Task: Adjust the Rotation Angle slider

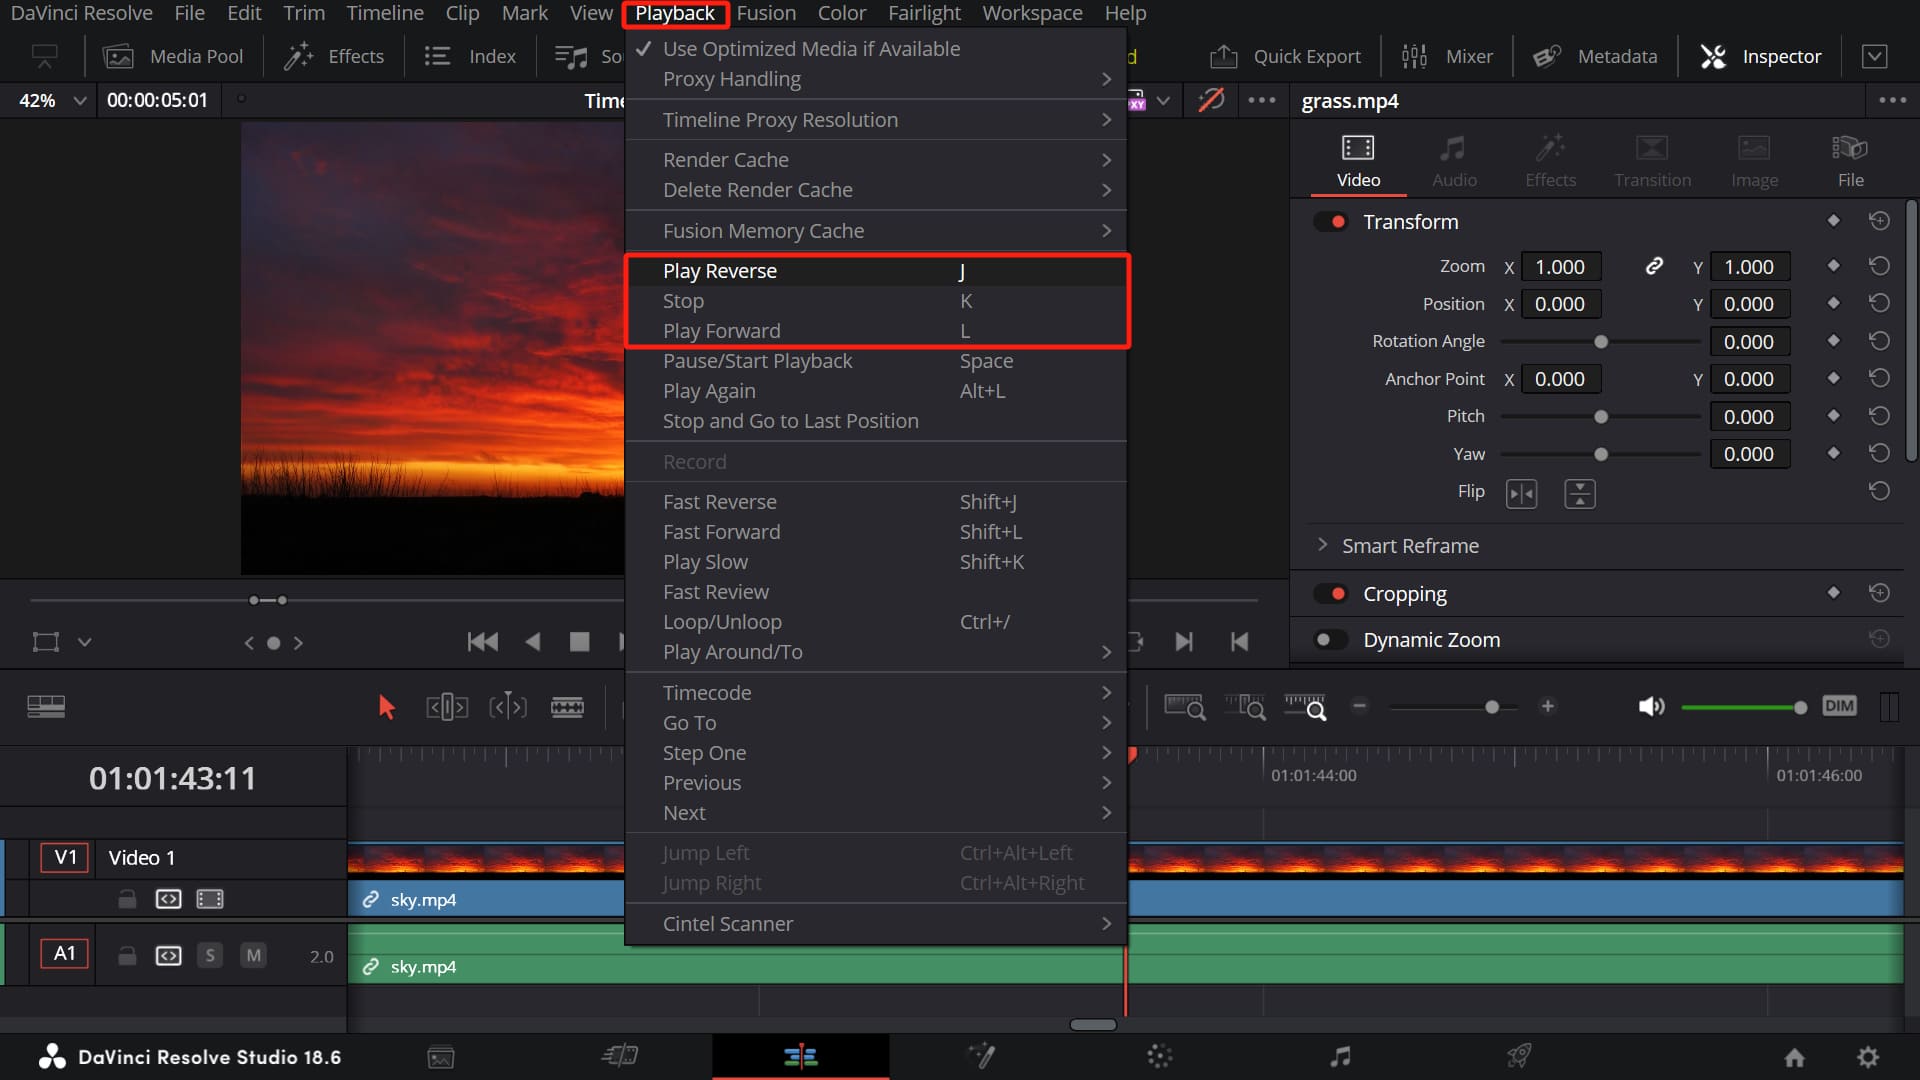Action: [1600, 342]
